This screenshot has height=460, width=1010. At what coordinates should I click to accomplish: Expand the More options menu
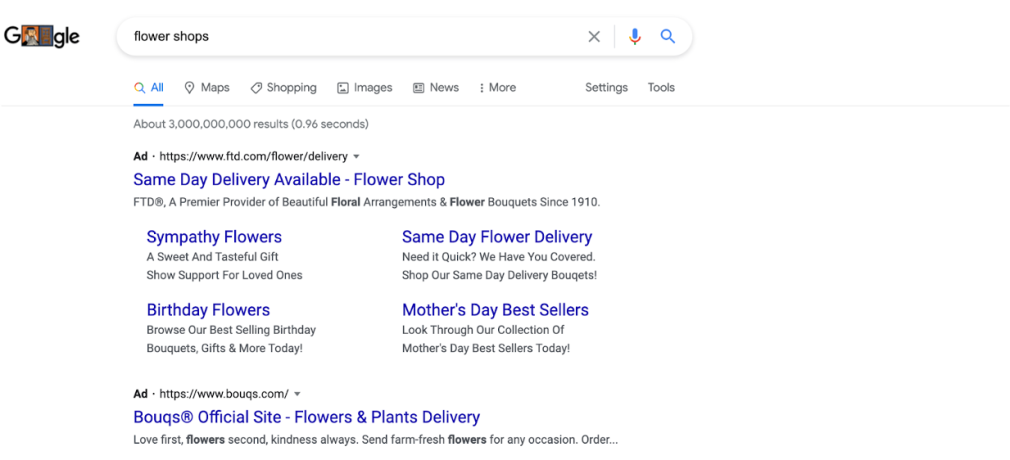(497, 88)
